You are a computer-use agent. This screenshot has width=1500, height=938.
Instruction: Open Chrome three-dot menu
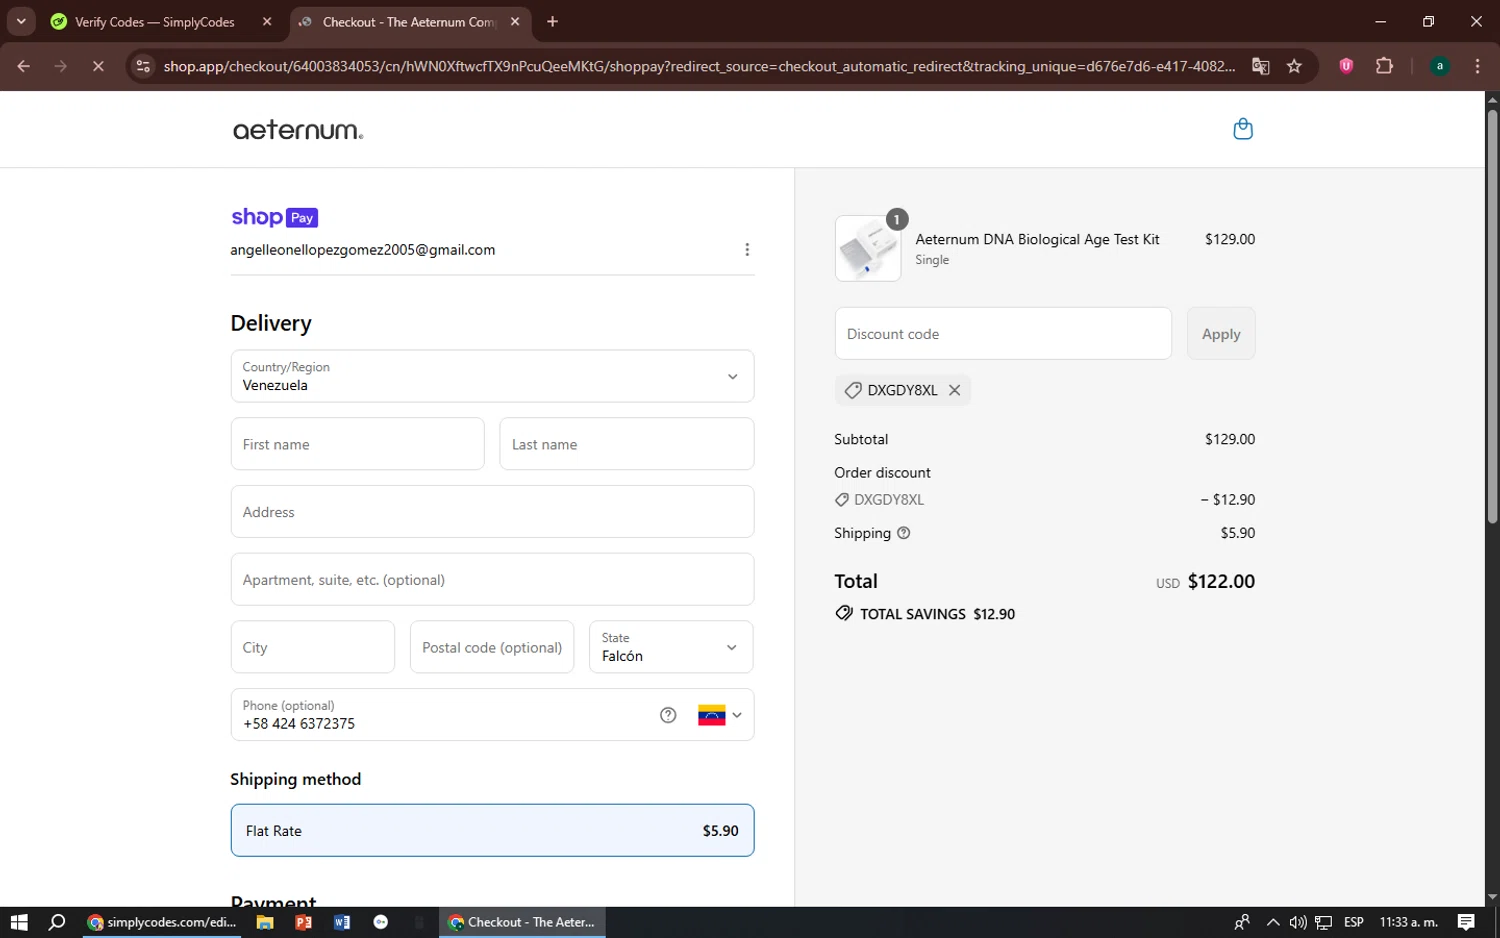(x=1477, y=66)
